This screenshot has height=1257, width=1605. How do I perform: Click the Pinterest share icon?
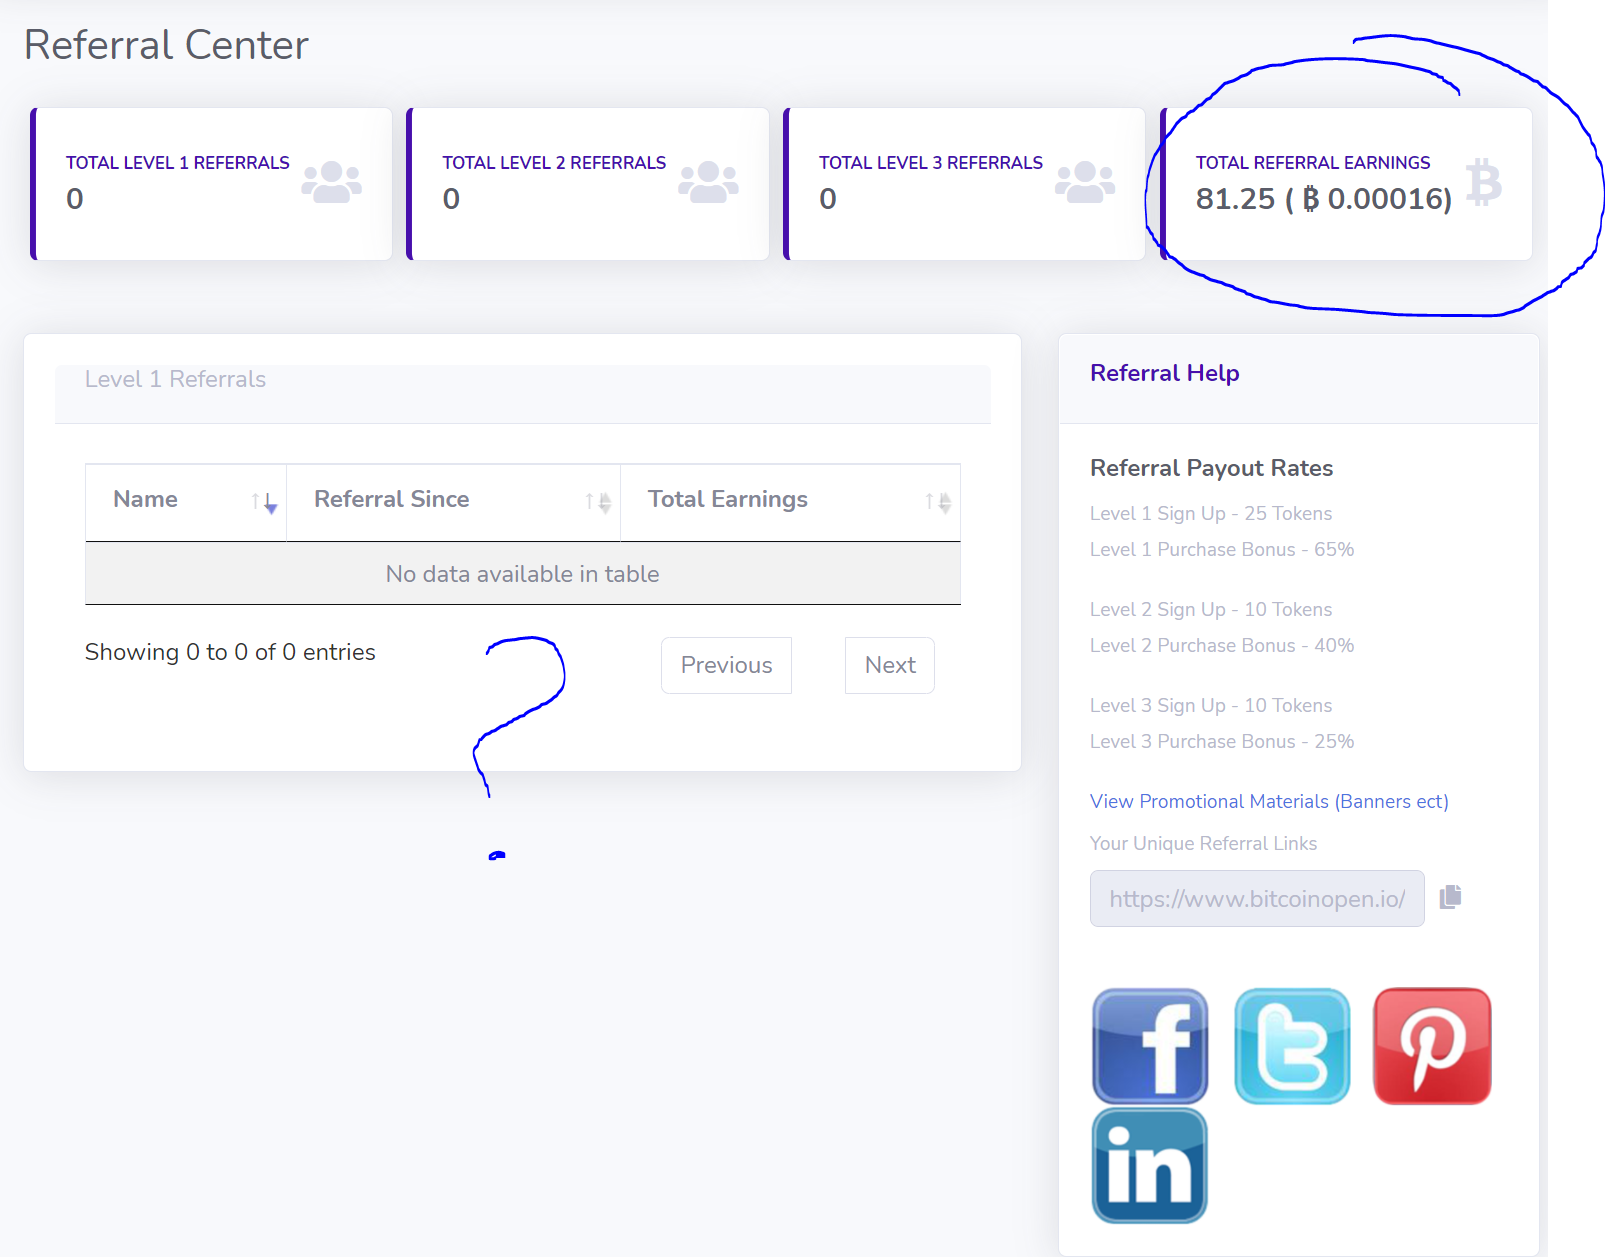pyautogui.click(x=1432, y=1046)
